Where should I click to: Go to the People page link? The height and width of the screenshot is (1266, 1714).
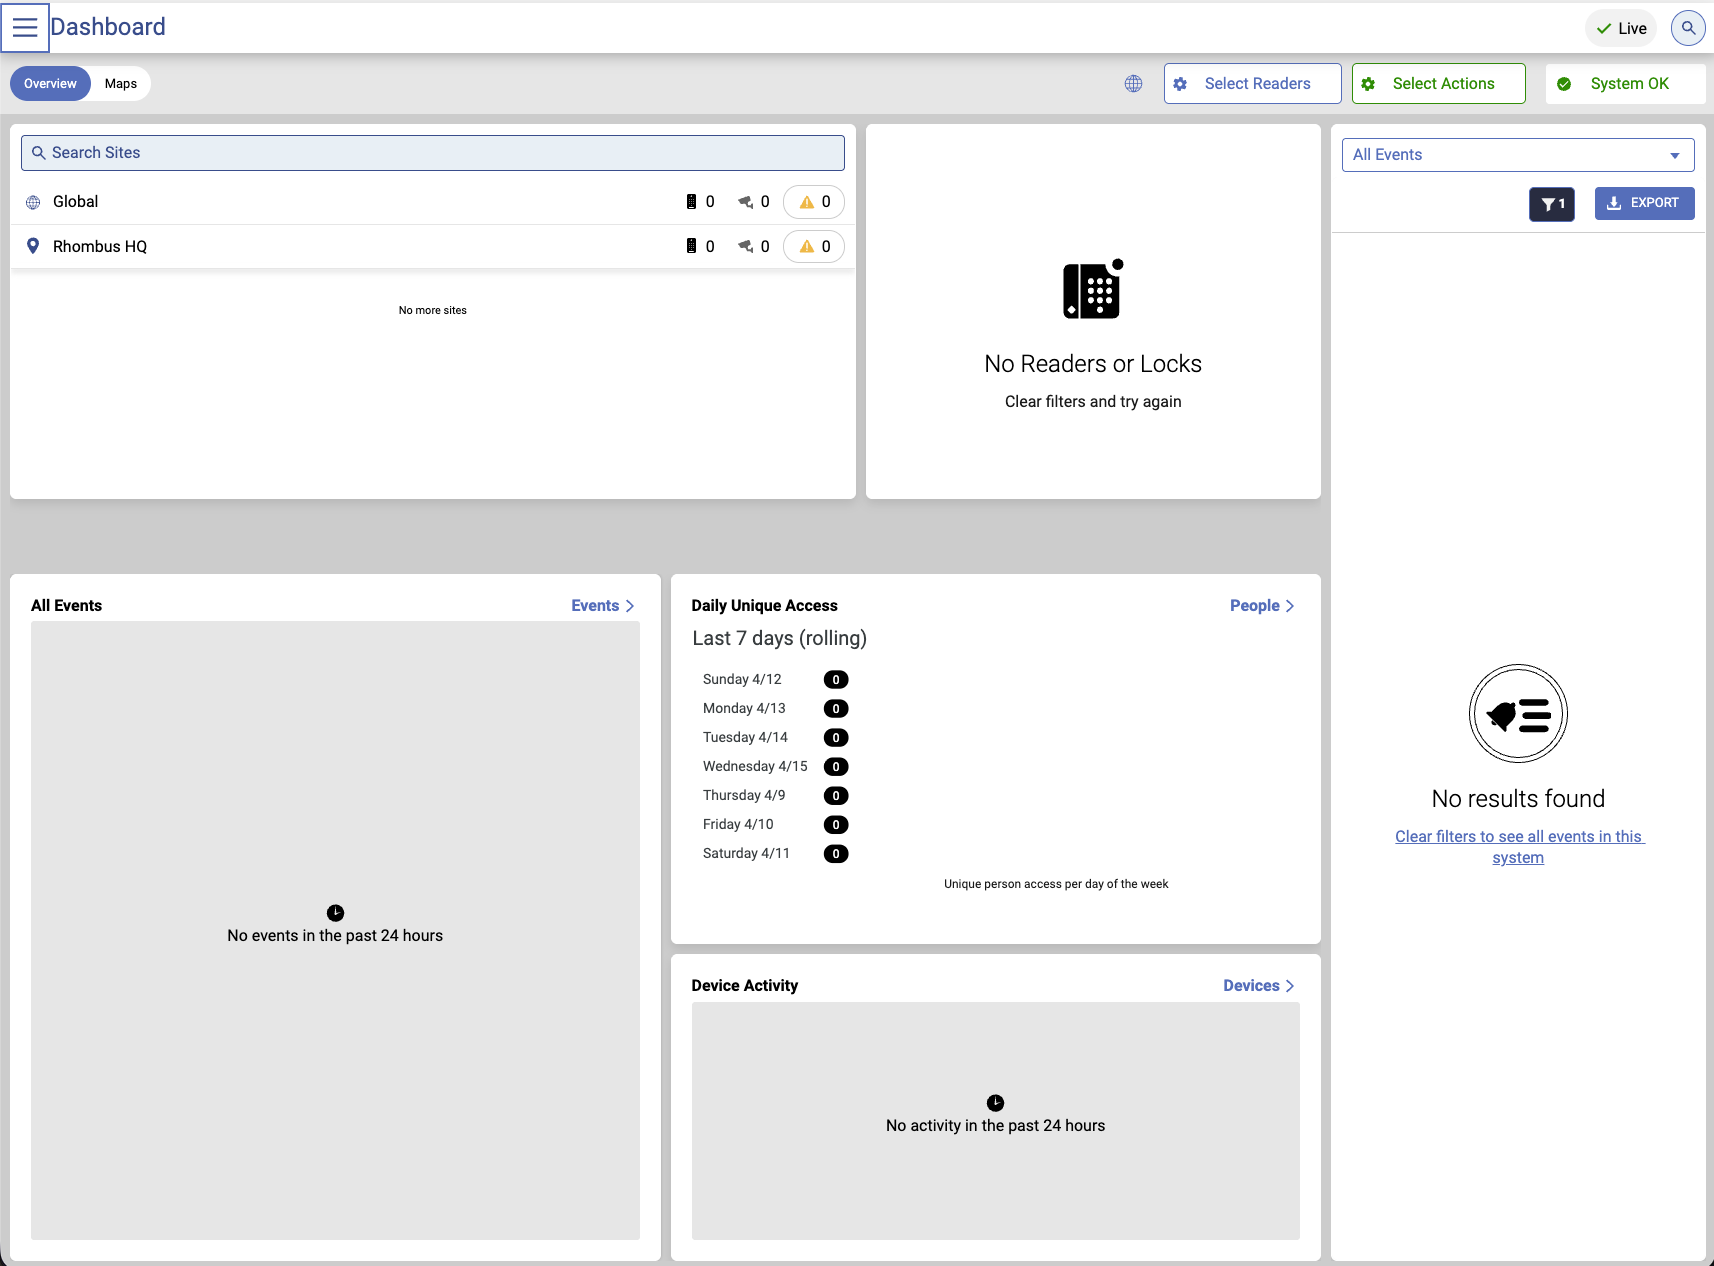point(1261,606)
